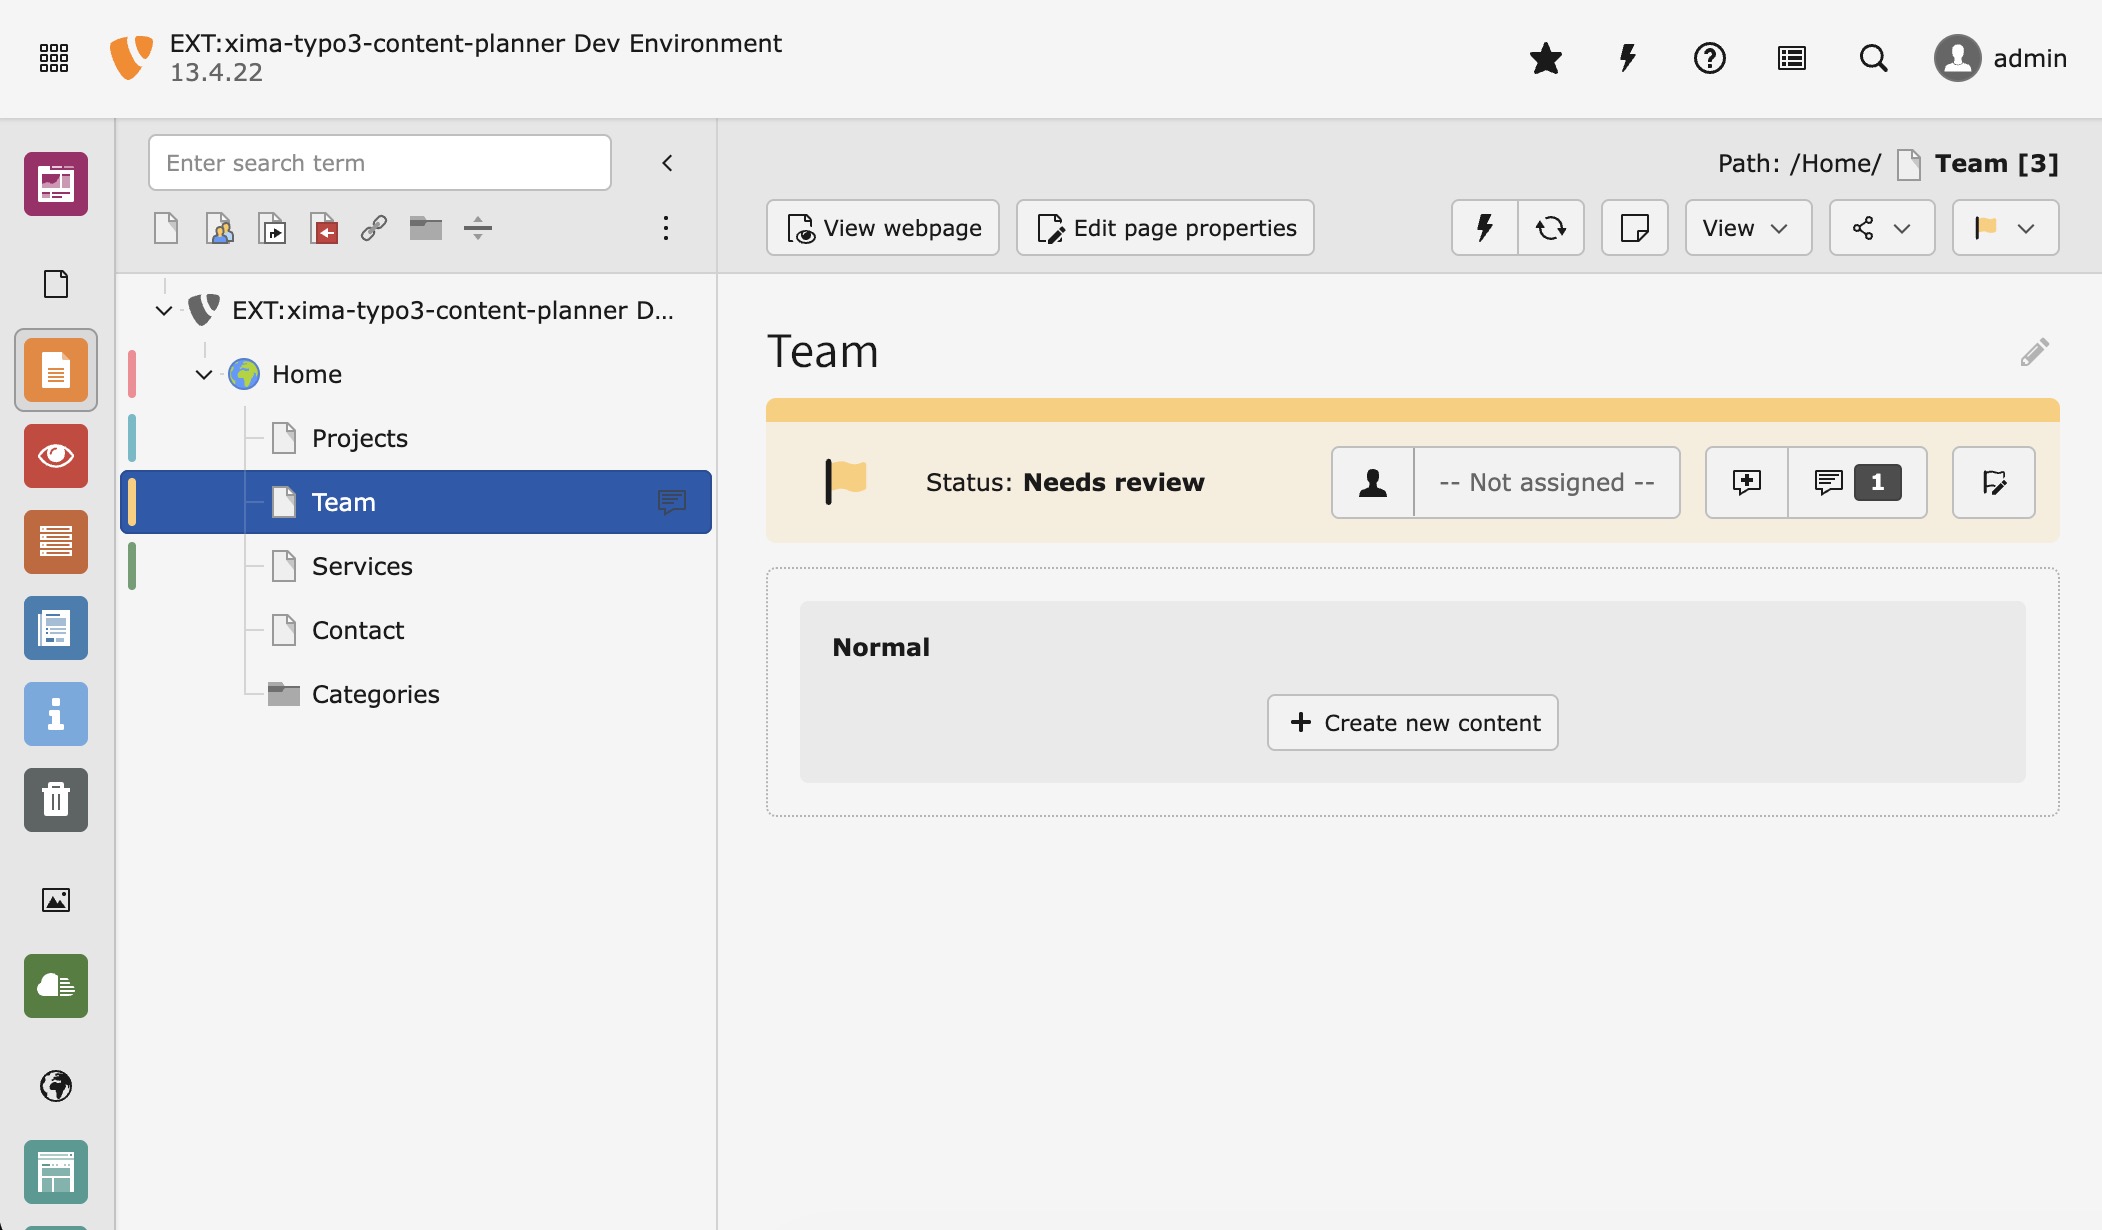This screenshot has height=1230, width=2102.
Task: Click the reload page icon next to lightning bolt
Action: point(1551,227)
